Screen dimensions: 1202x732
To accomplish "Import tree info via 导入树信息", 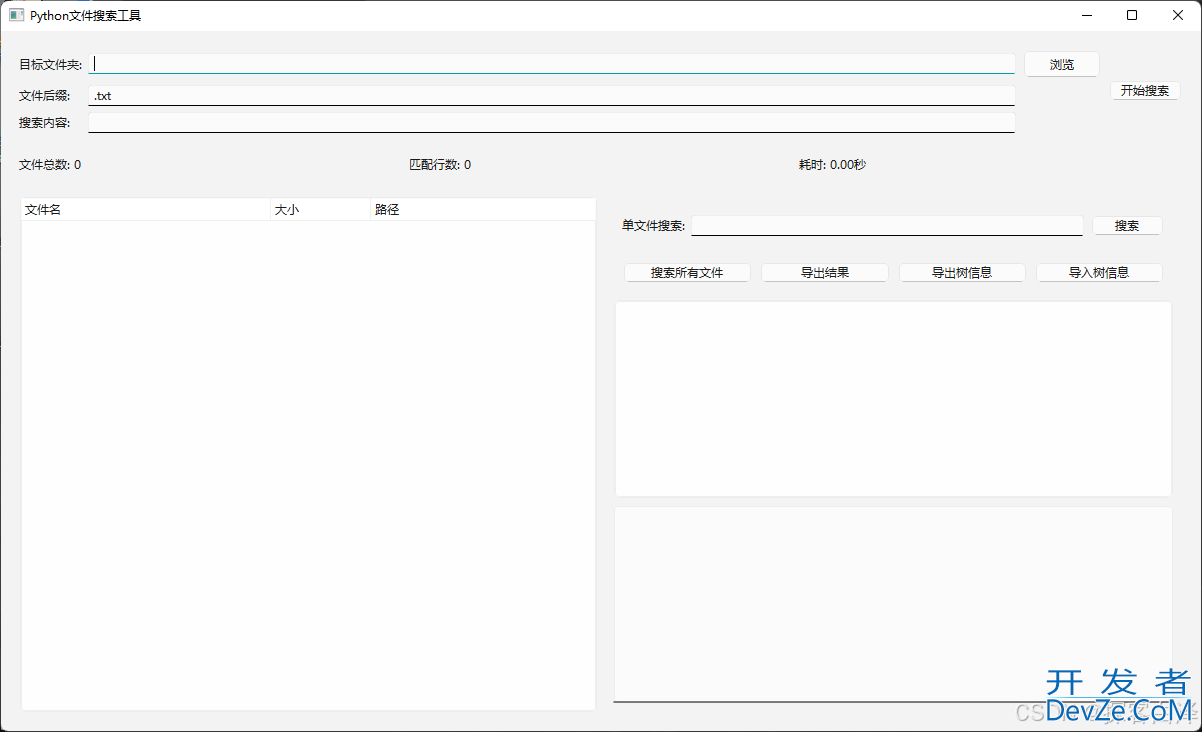I will (x=1099, y=273).
